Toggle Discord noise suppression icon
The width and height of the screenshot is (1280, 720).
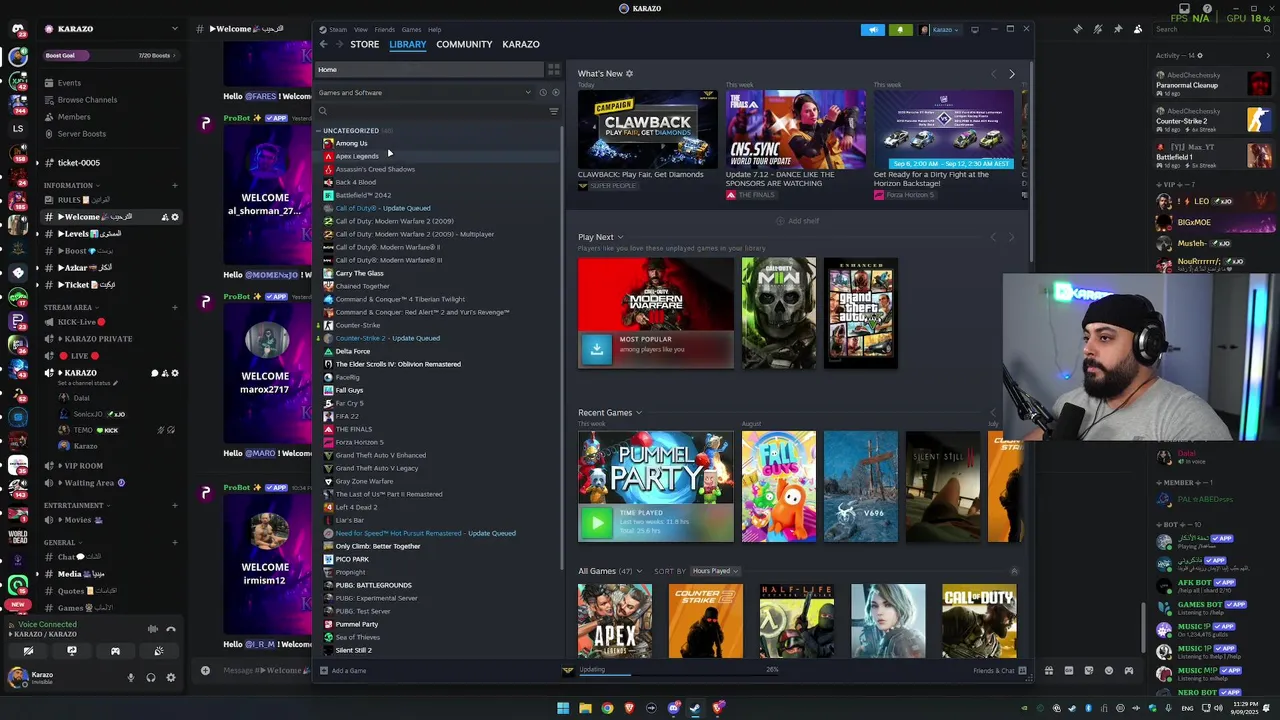pos(152,629)
